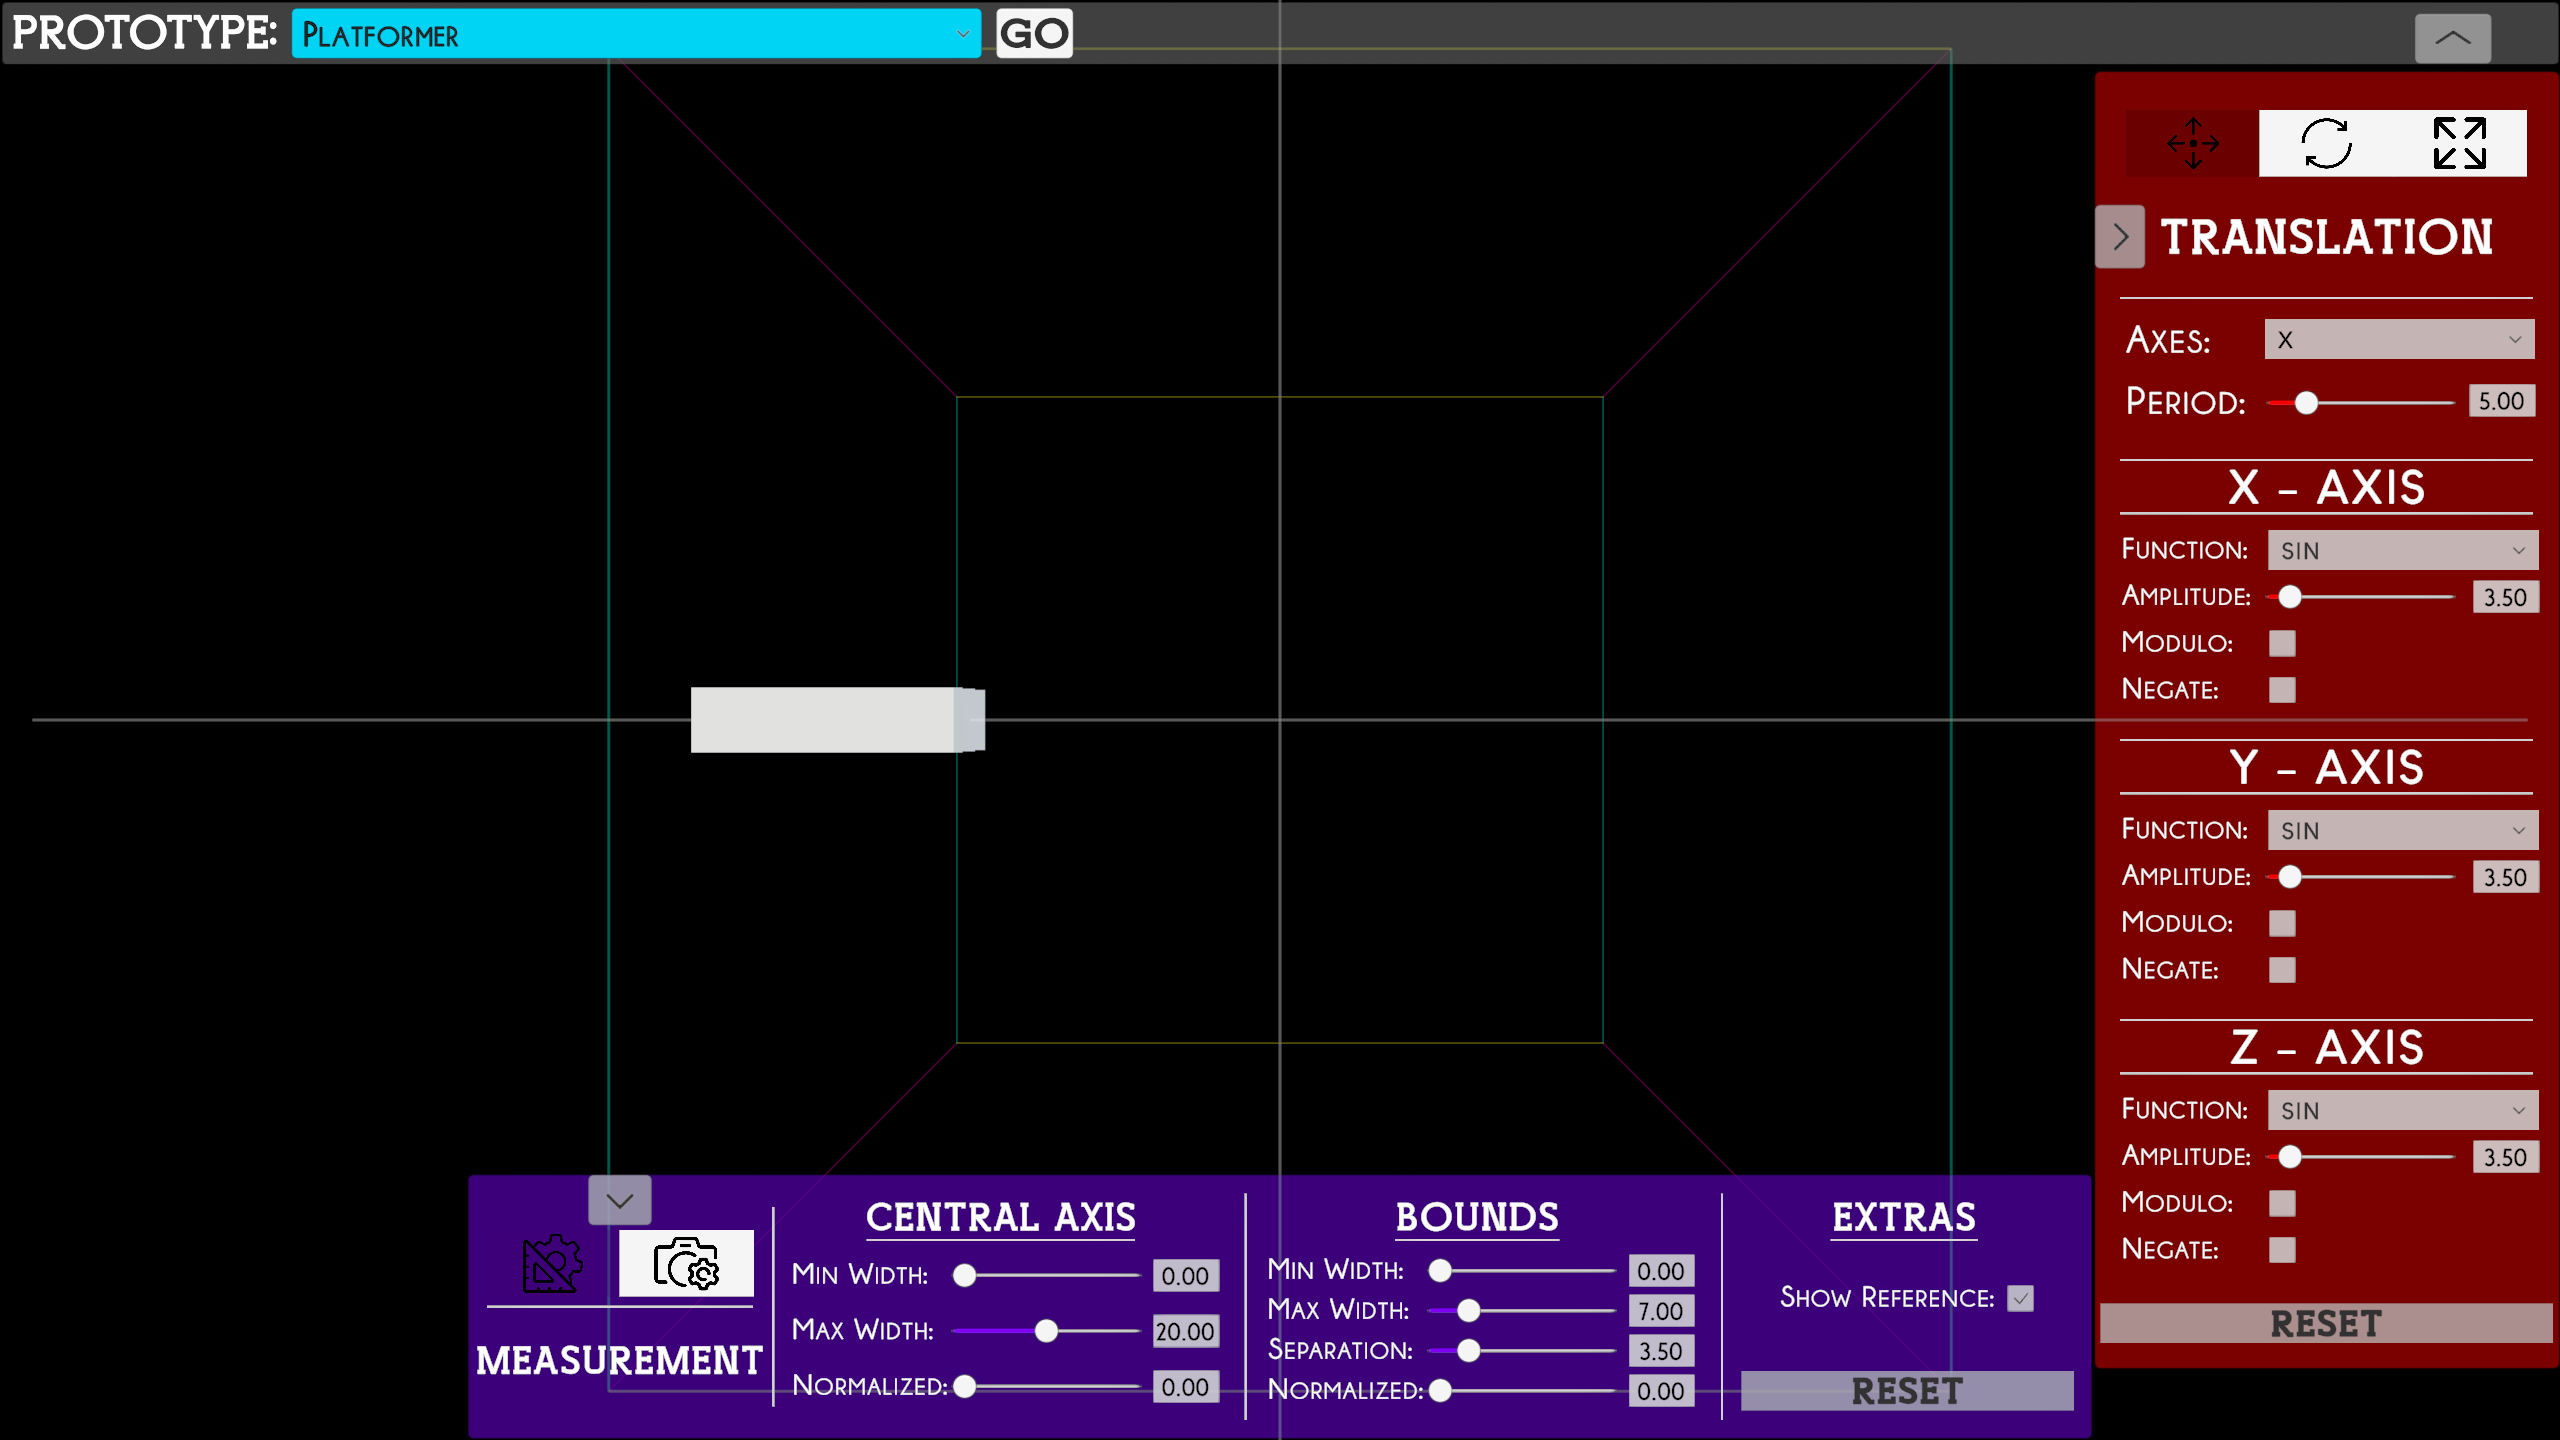Open the Prototype Platformer dropdown

(636, 35)
